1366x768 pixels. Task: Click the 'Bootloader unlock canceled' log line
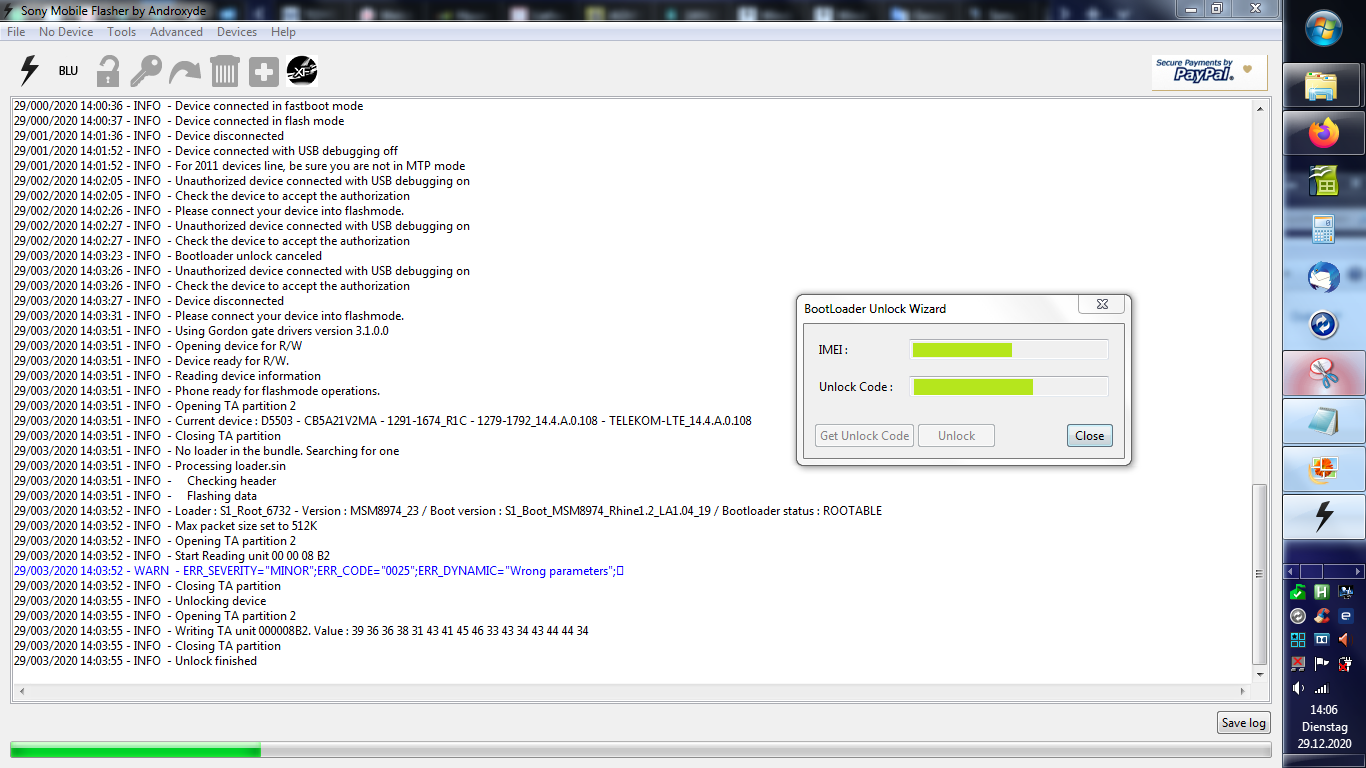[x=168, y=256]
